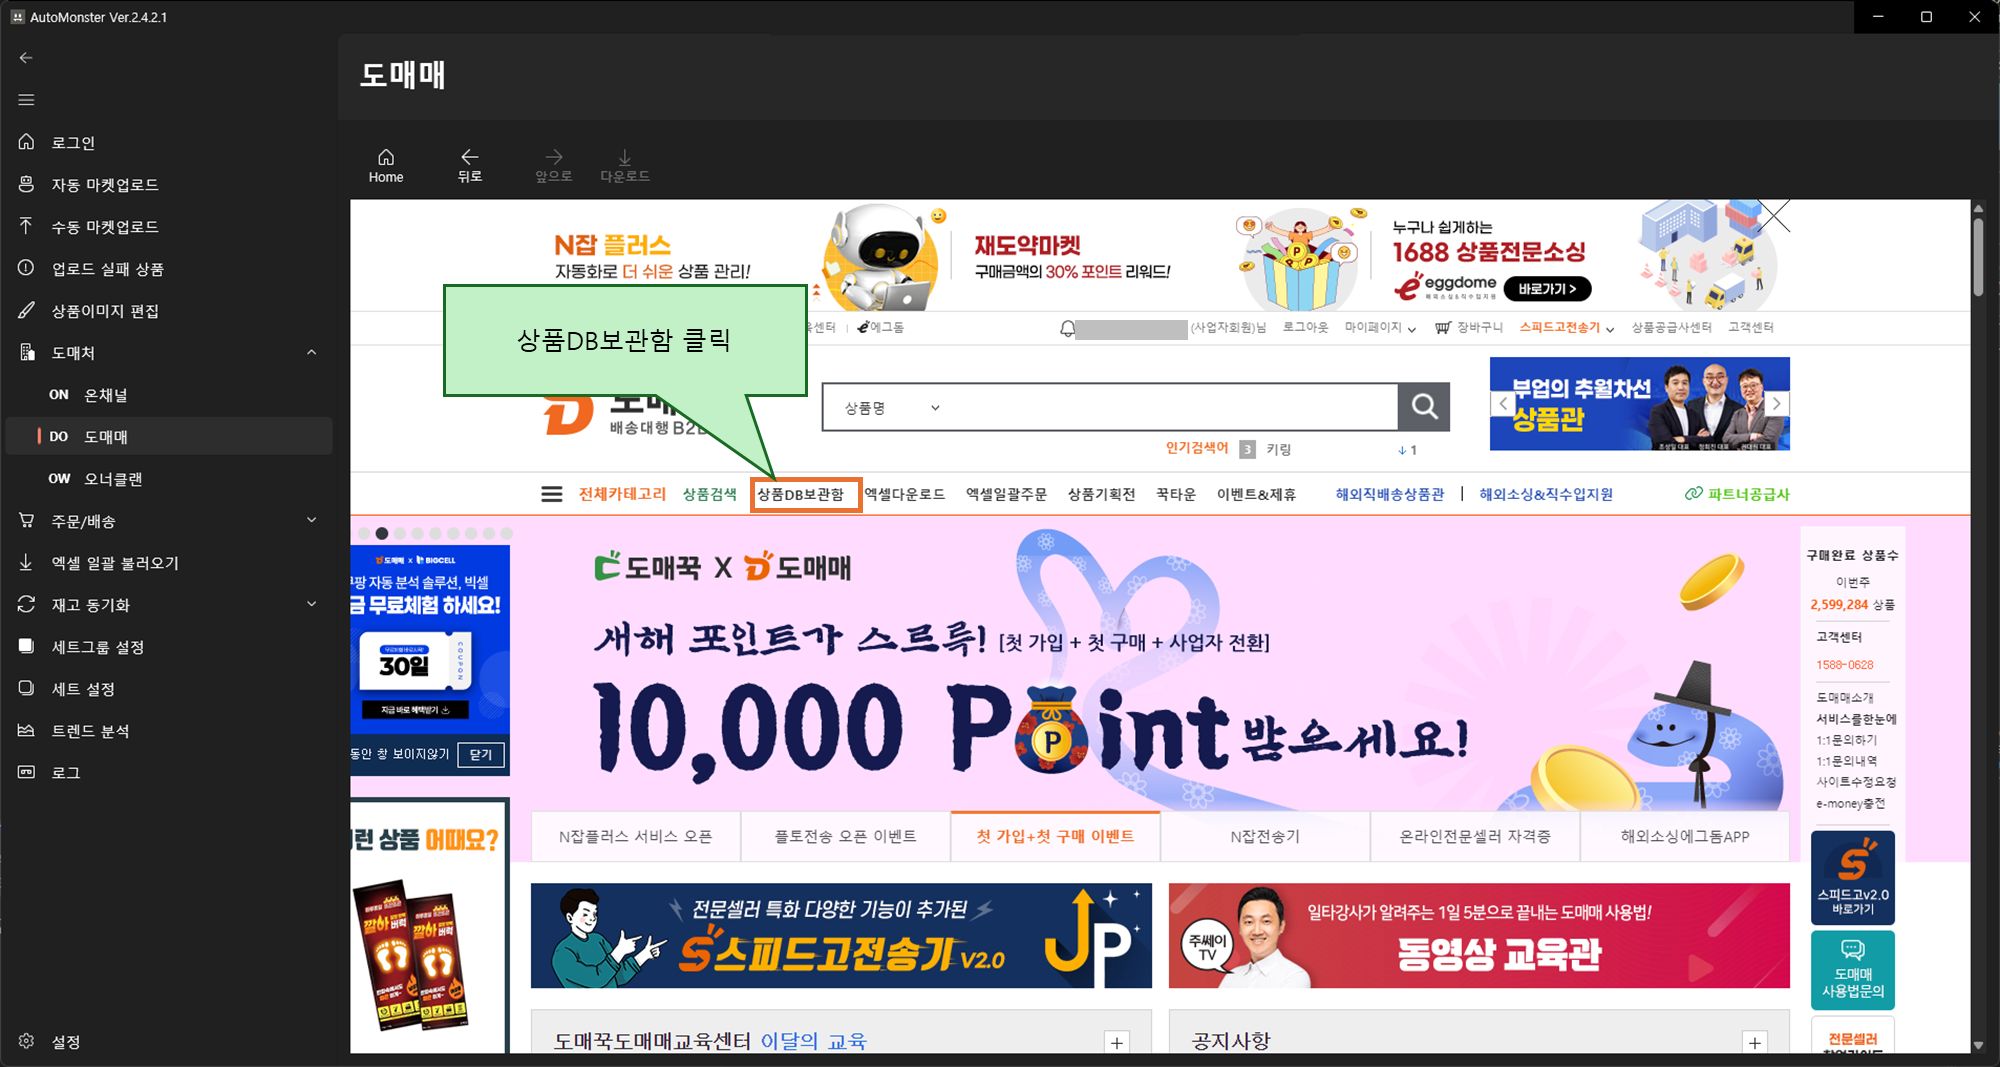Image resolution: width=2000 pixels, height=1067 pixels.
Task: Show previous promo banner with left arrow
Action: click(1502, 404)
